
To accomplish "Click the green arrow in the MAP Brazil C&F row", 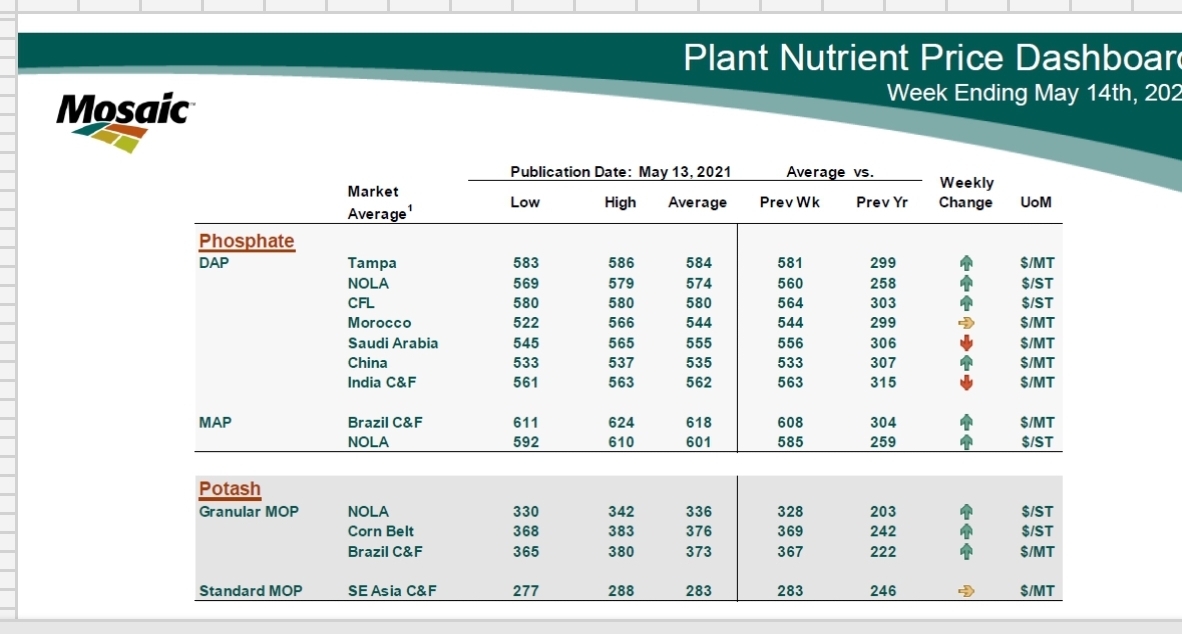I will 965,423.
